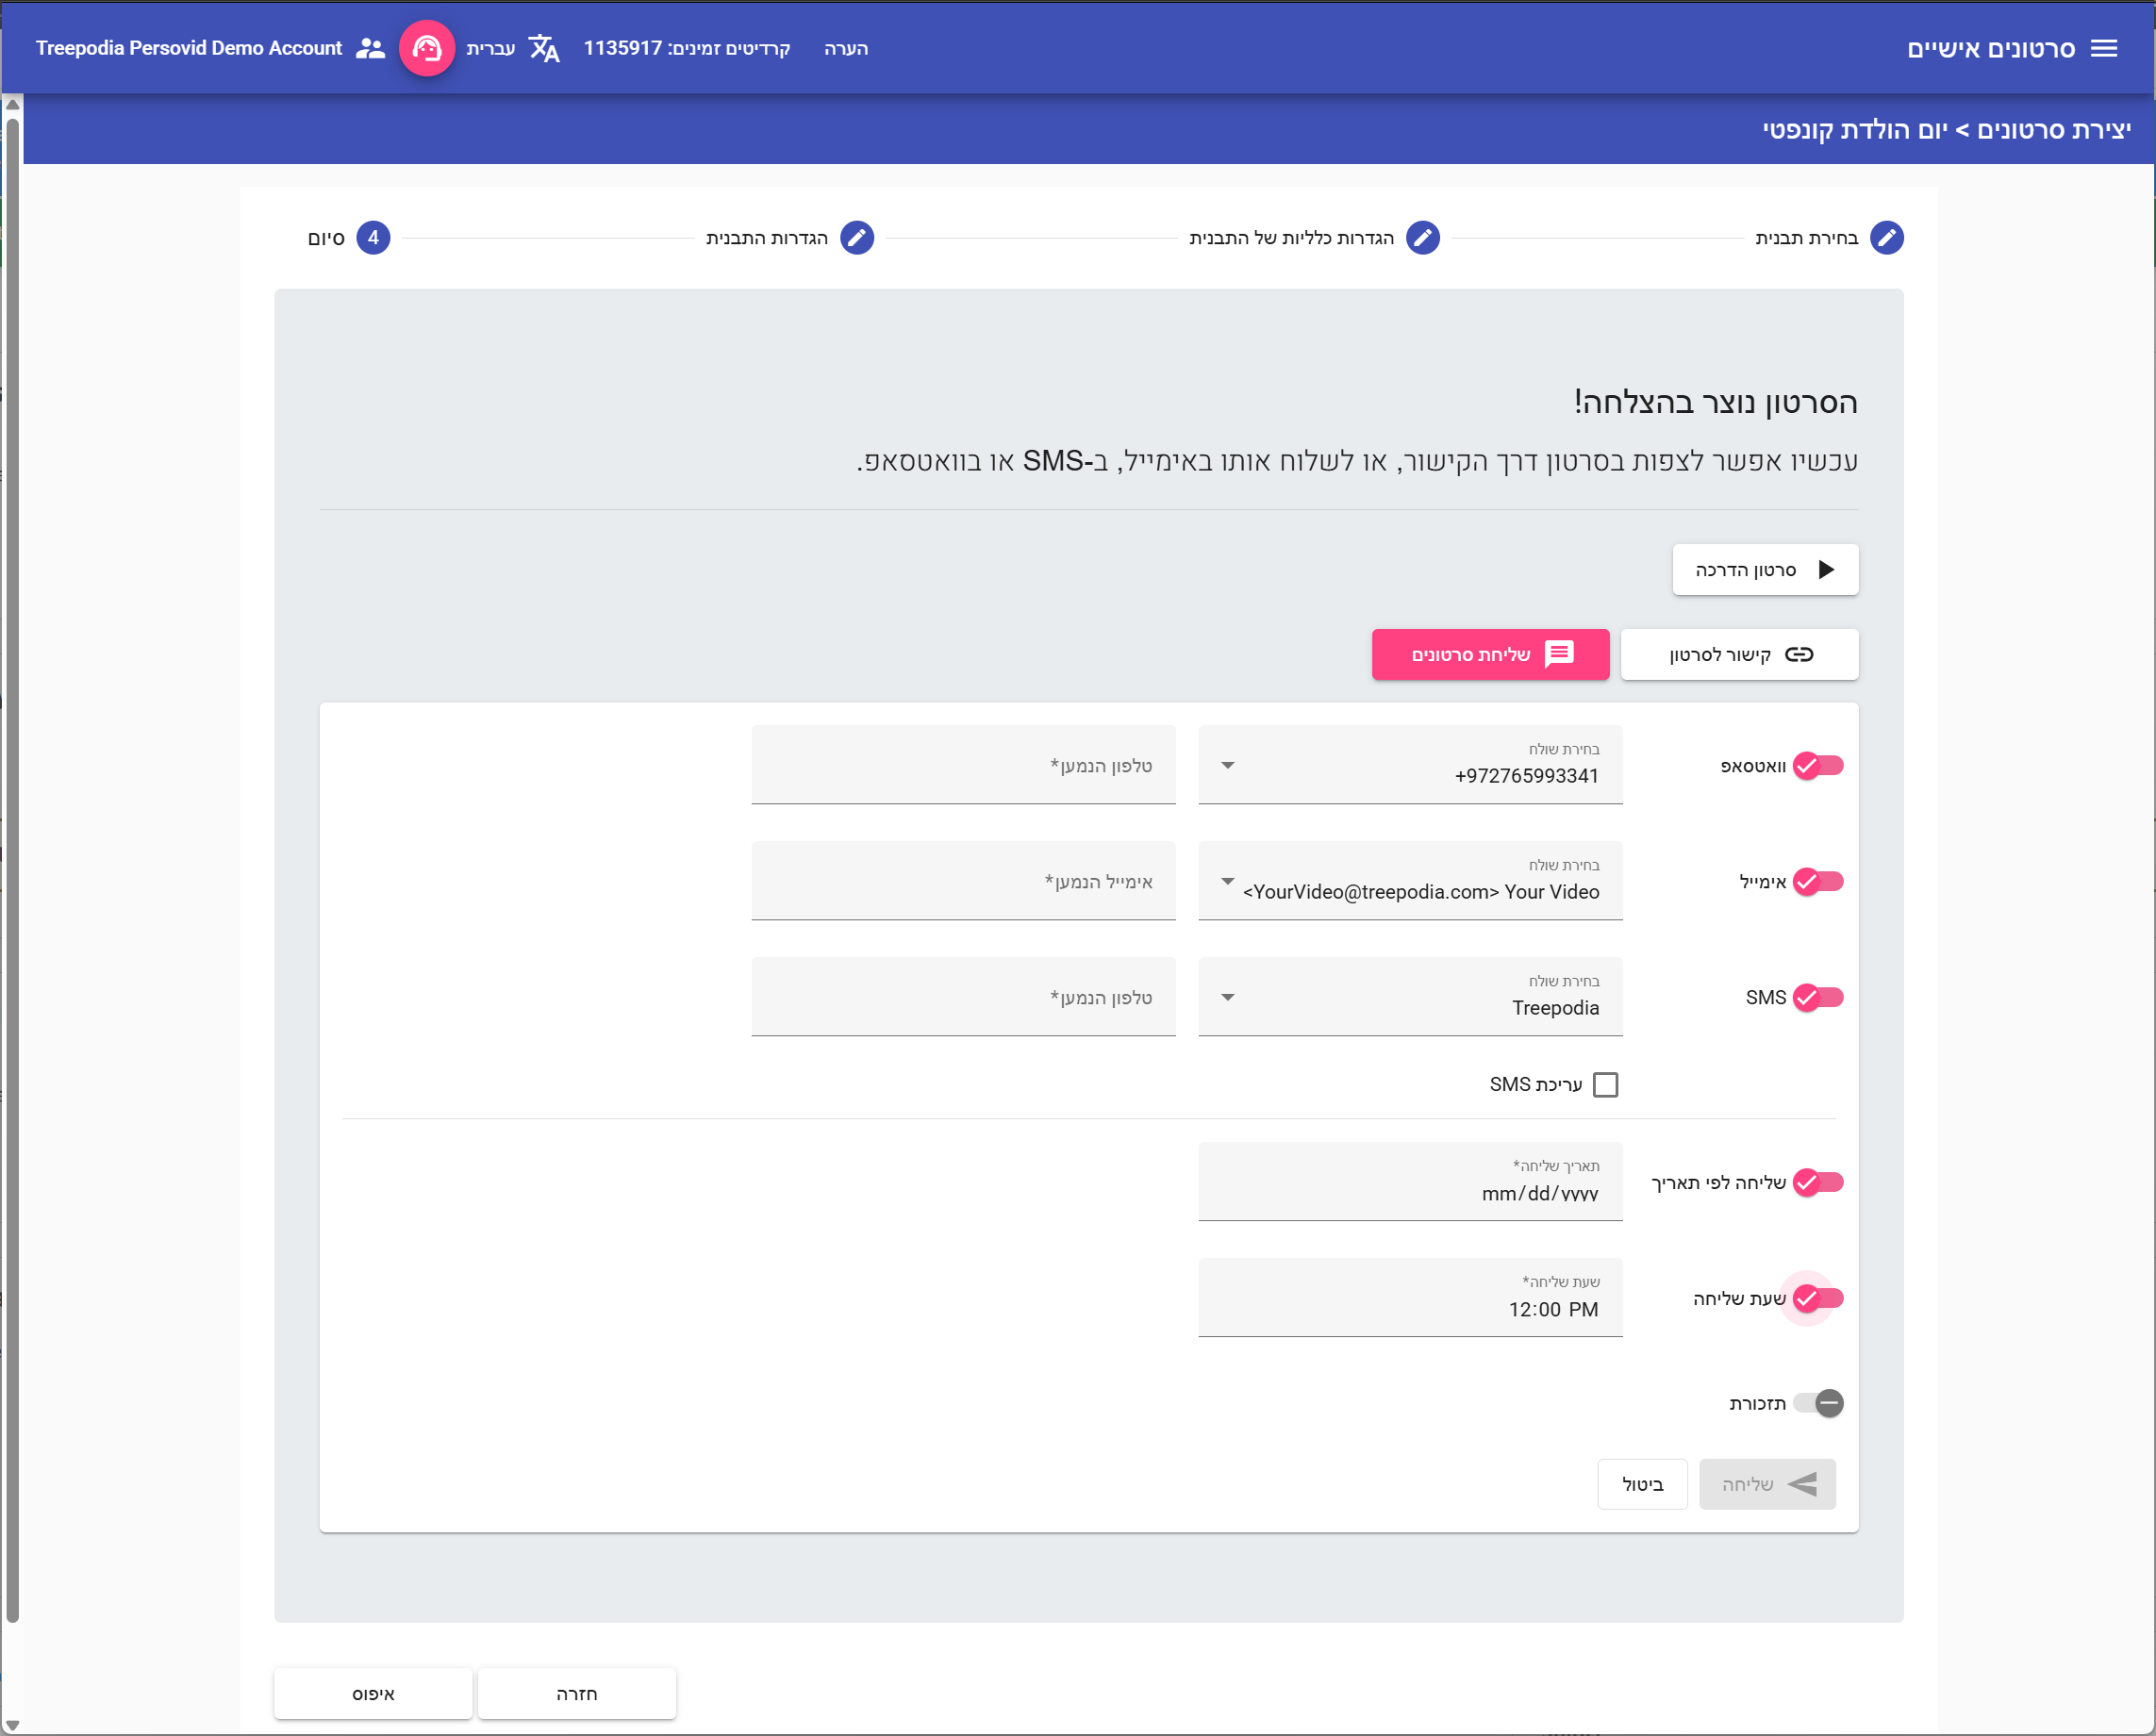Open SMS sender dropdown Treepodia

(1410, 997)
